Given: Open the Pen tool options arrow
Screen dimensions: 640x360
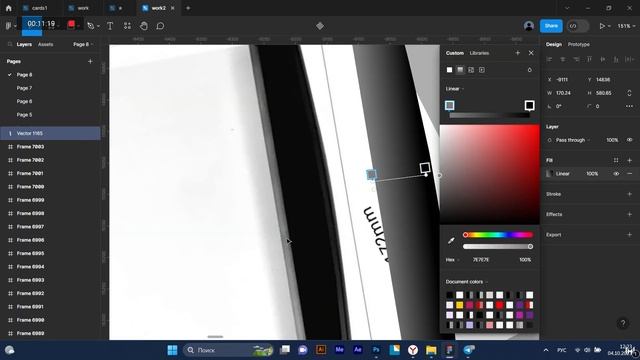Looking at the screenshot, I should pos(98,26).
